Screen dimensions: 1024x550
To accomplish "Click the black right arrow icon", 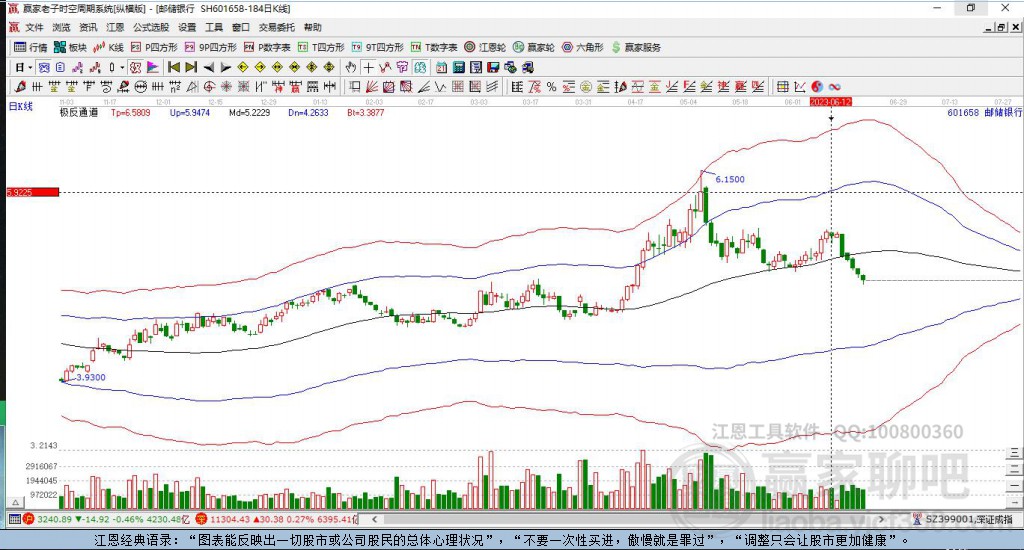I will tap(225, 67).
